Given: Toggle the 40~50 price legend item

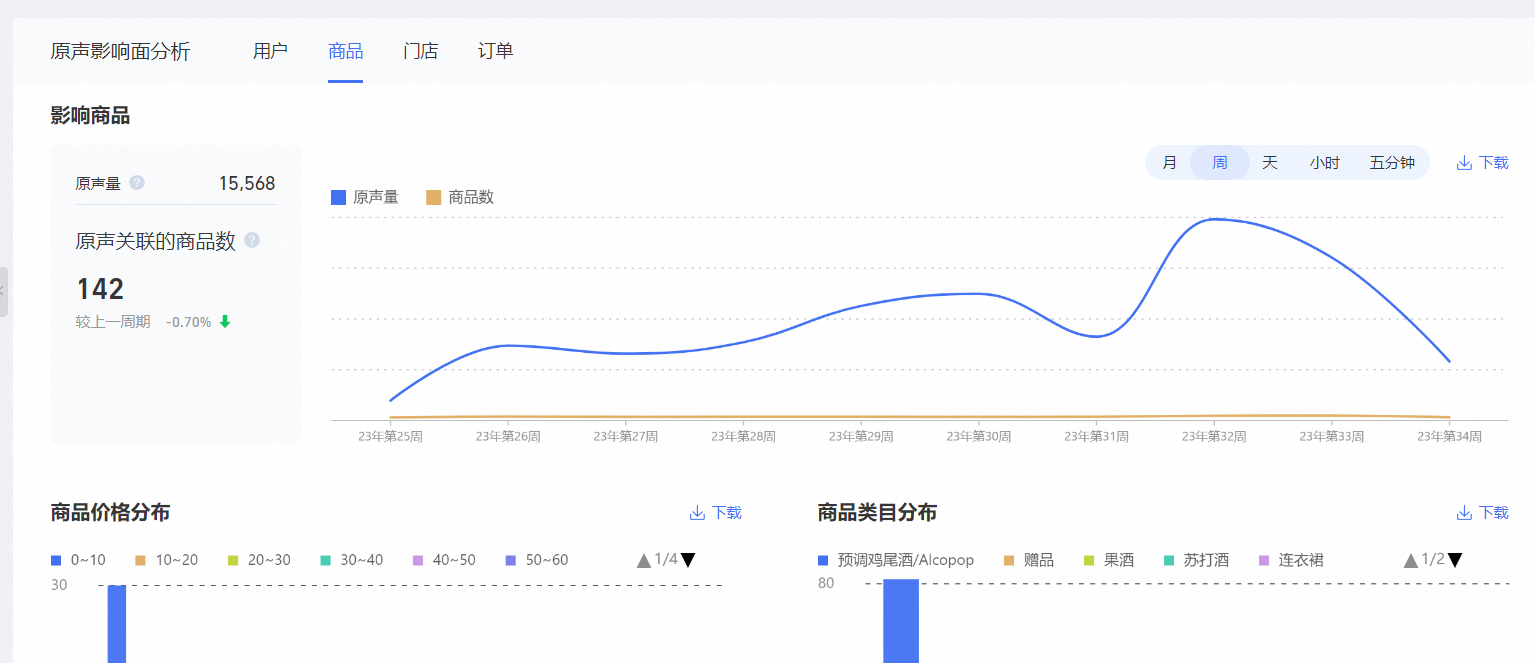Looking at the screenshot, I should [x=444, y=560].
